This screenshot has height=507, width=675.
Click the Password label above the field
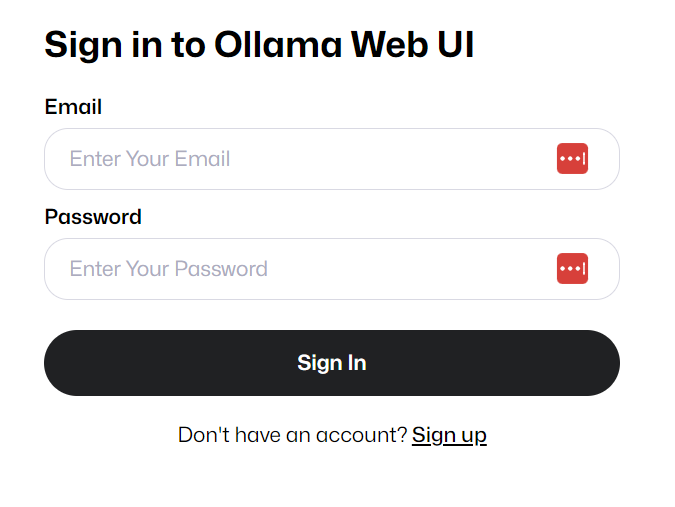[x=93, y=217]
